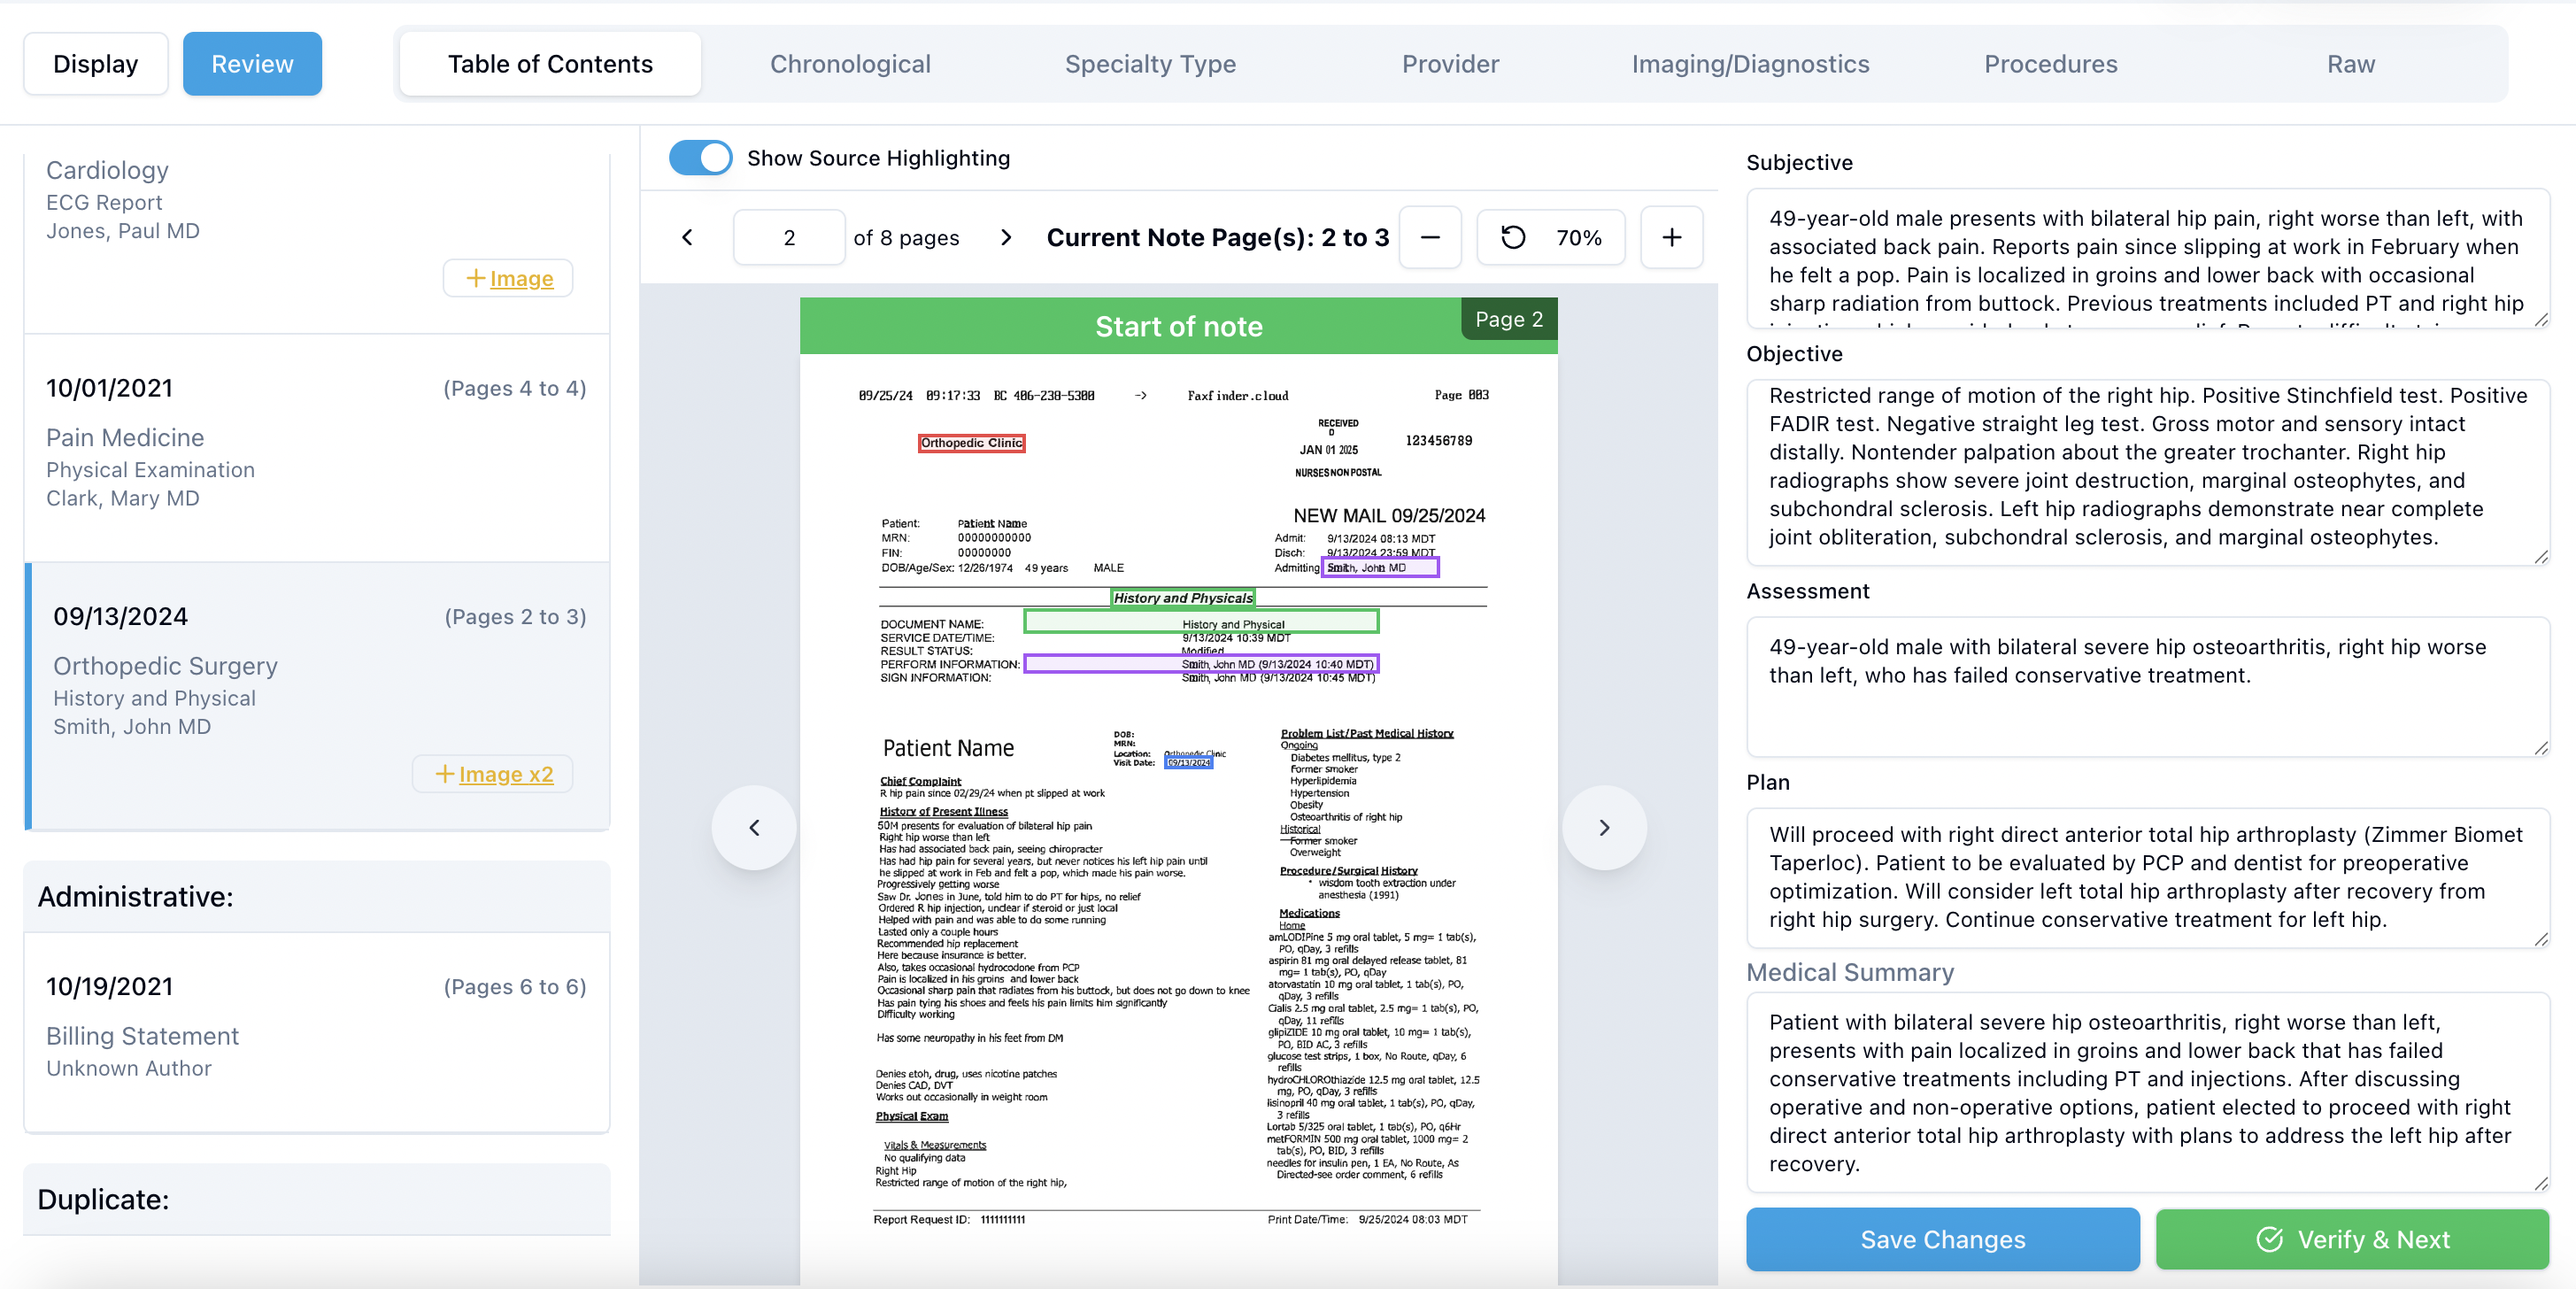
Task: Click 'Current Note Page(s): 2 to 3' label
Action: [x=1217, y=238]
